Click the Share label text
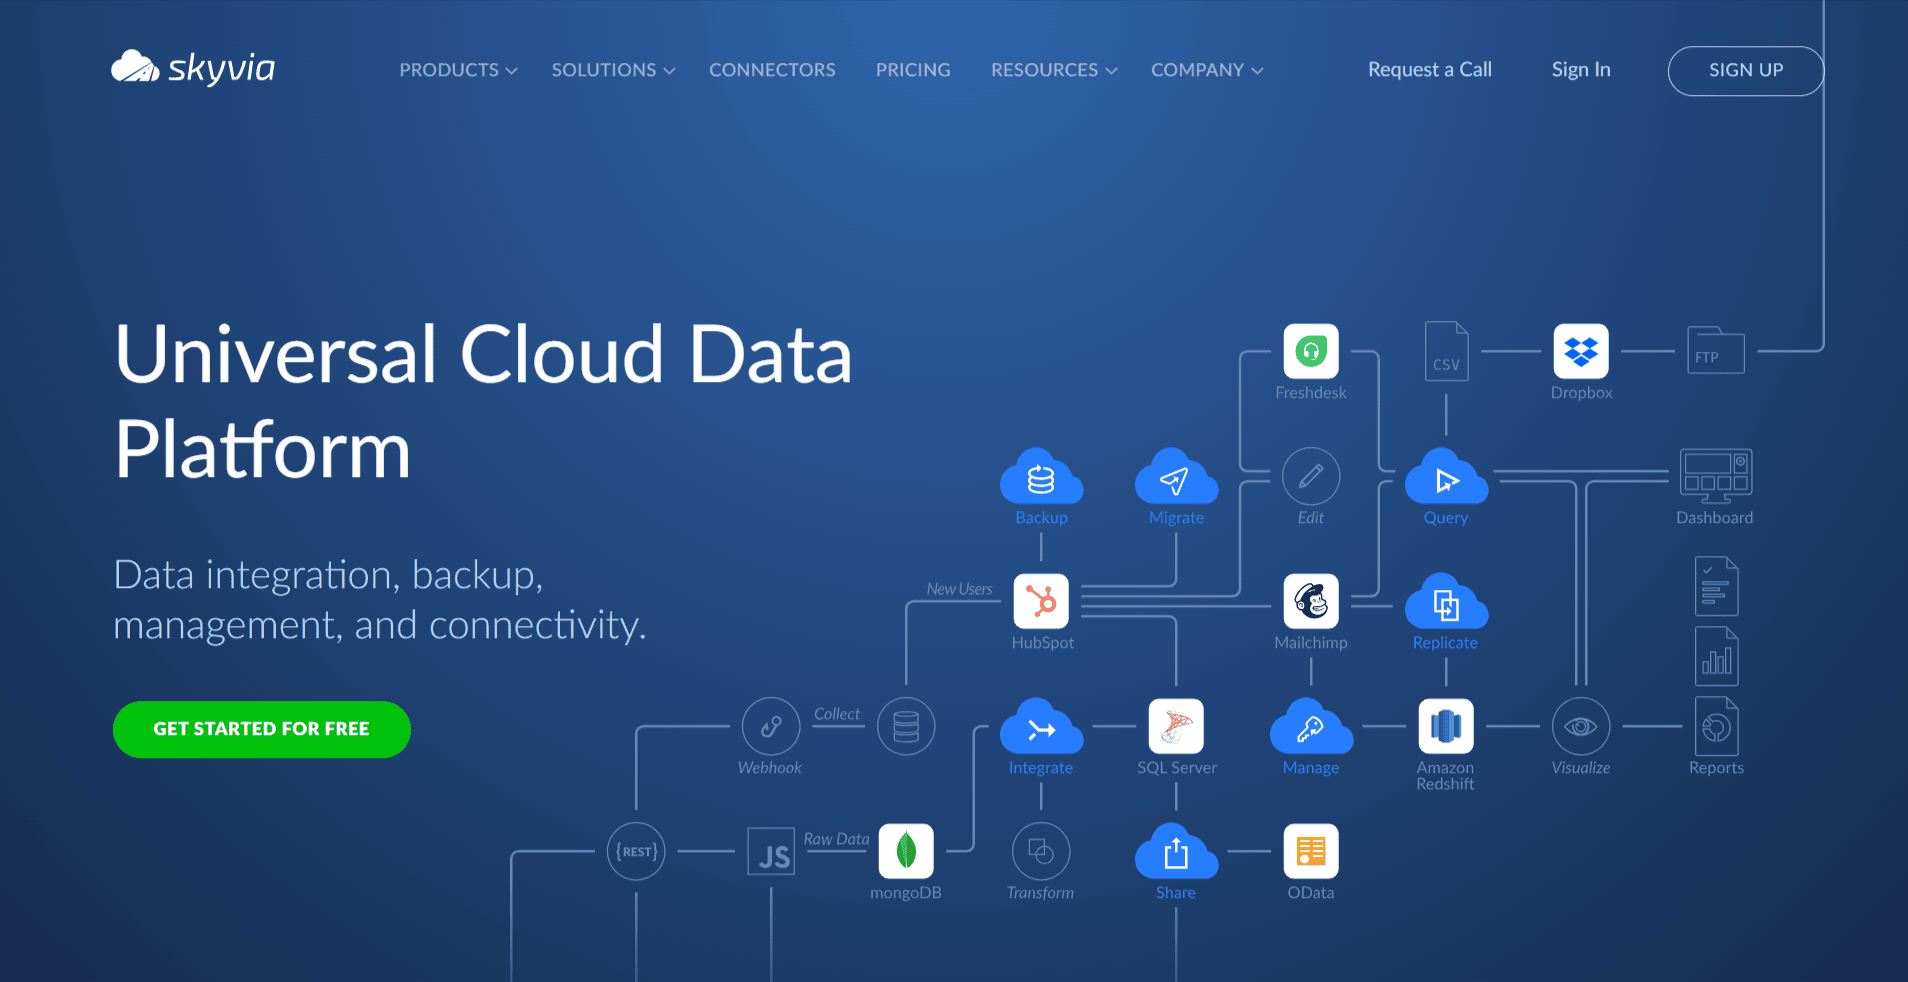The image size is (1908, 982). (1176, 893)
